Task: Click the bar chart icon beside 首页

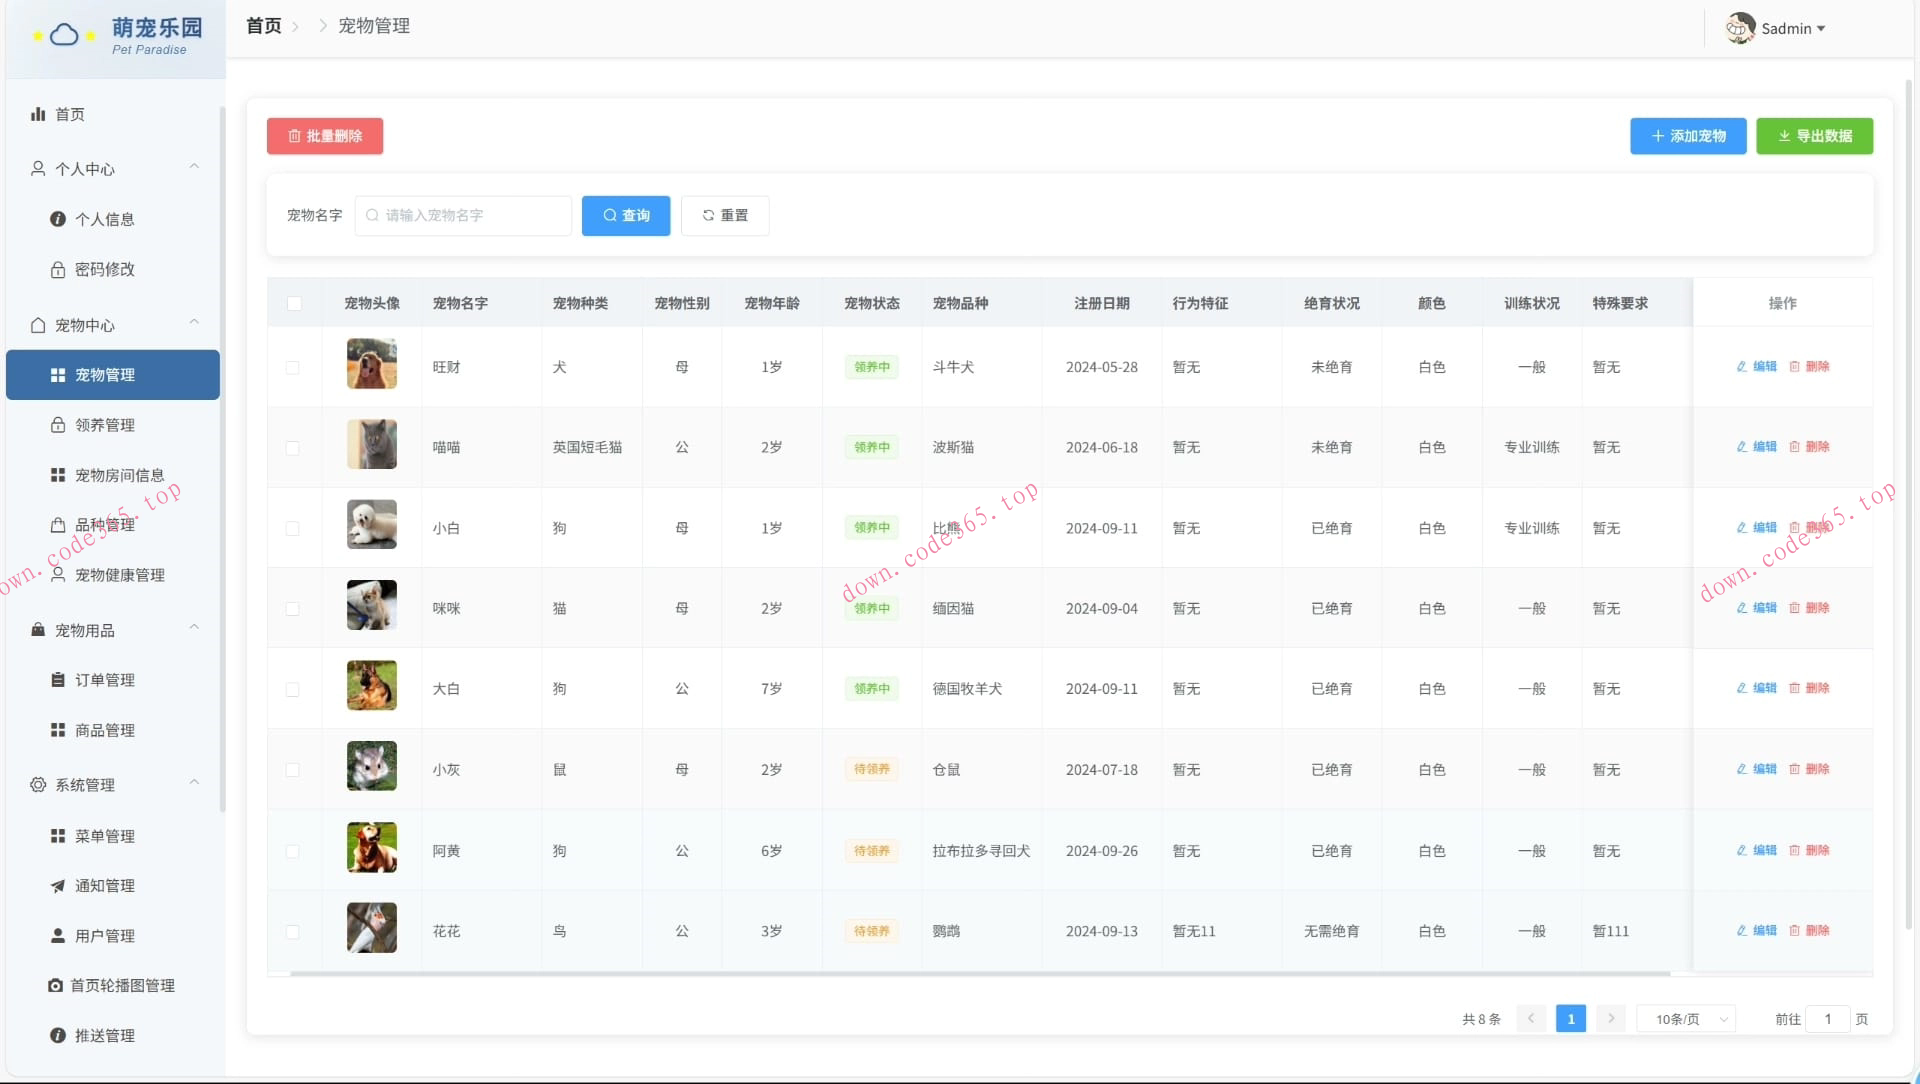Action: (38, 114)
